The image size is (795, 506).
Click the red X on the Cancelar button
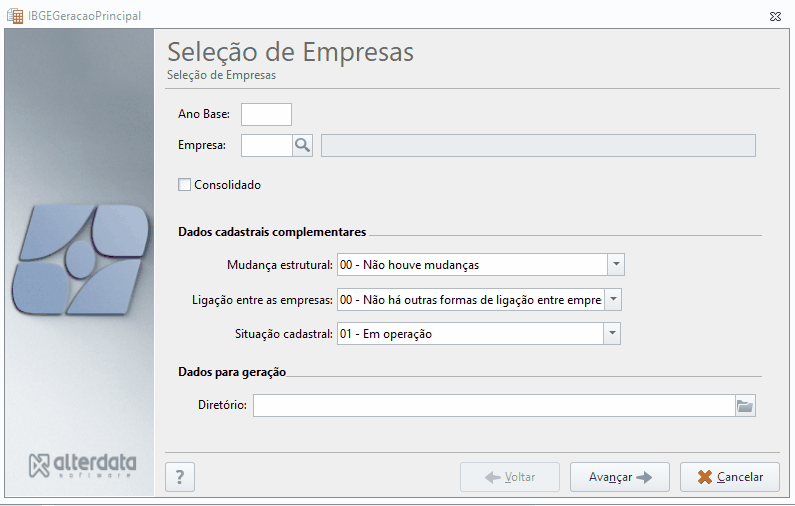(705, 477)
